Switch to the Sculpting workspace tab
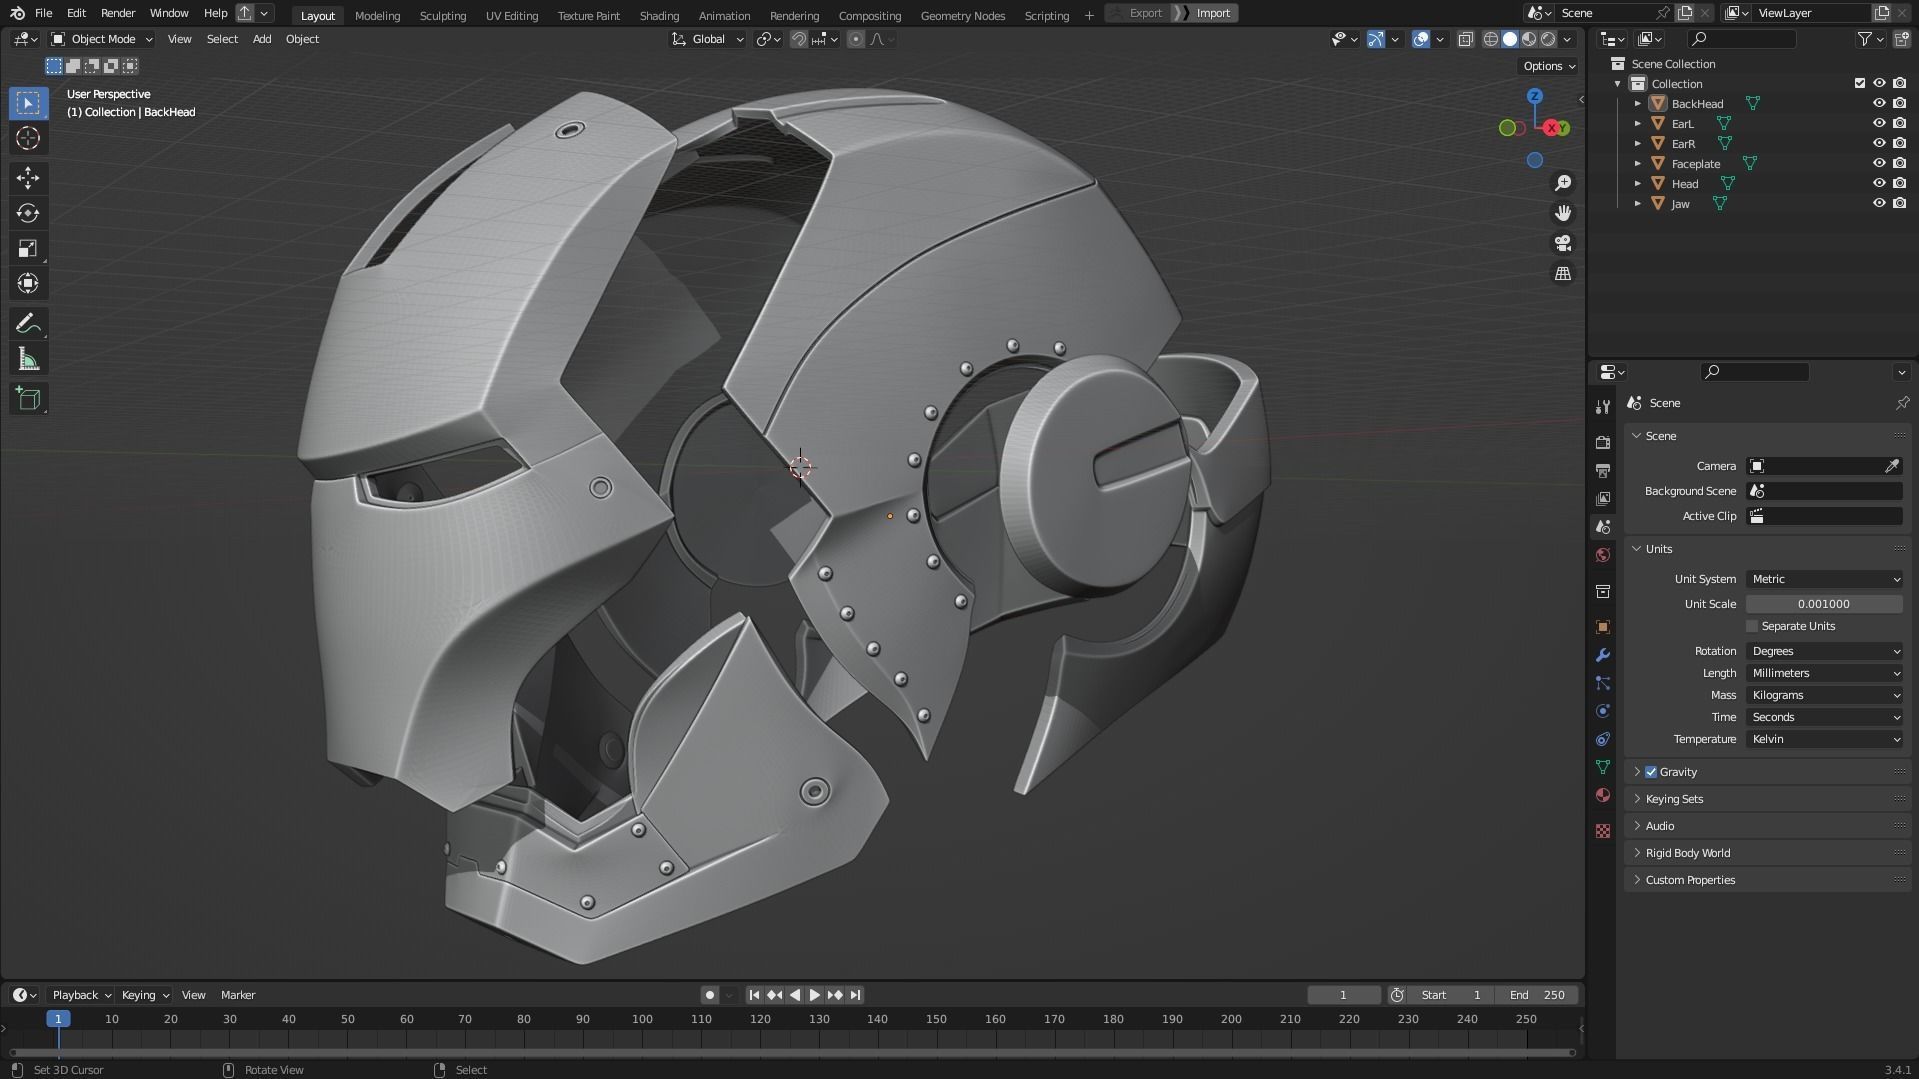Viewport: 1919px width, 1079px height. coord(443,15)
